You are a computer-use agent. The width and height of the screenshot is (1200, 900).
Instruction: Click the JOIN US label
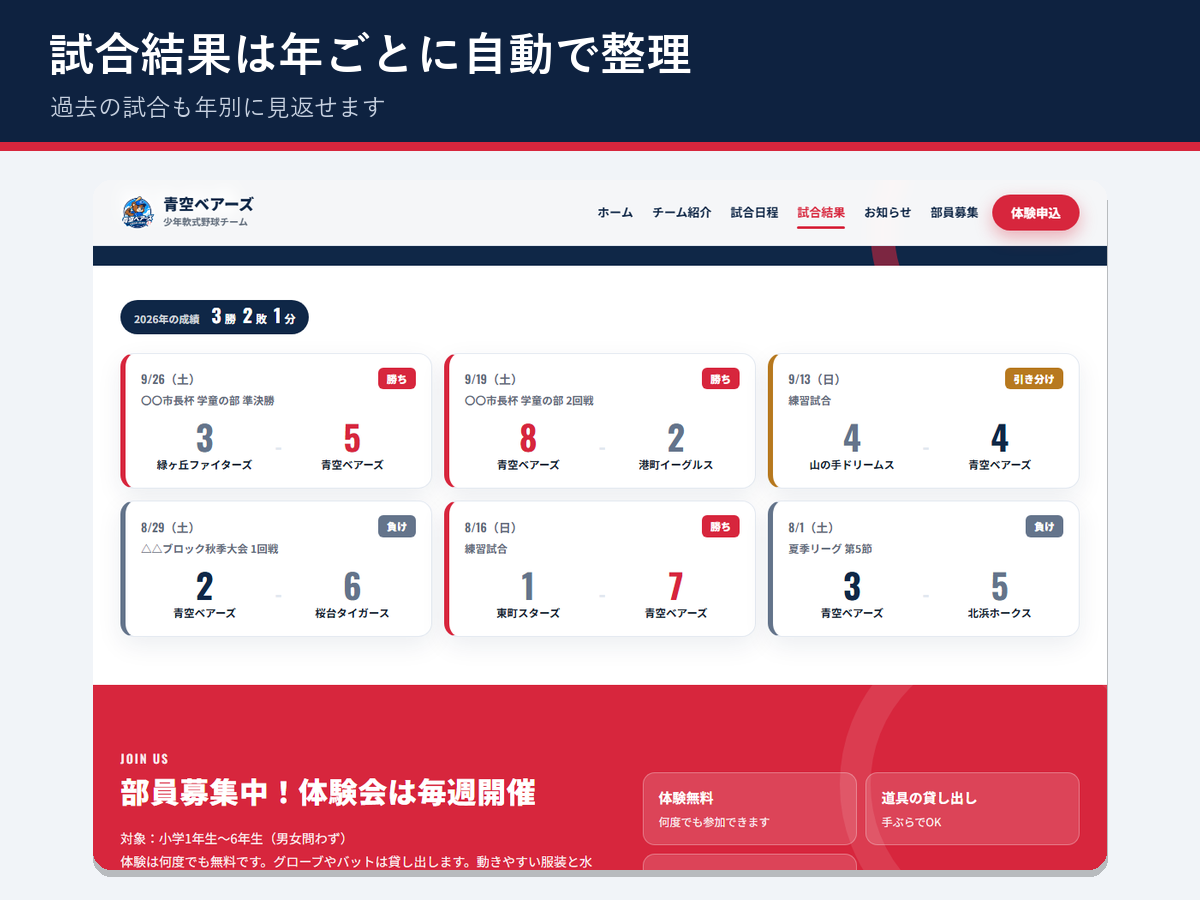pos(144,759)
